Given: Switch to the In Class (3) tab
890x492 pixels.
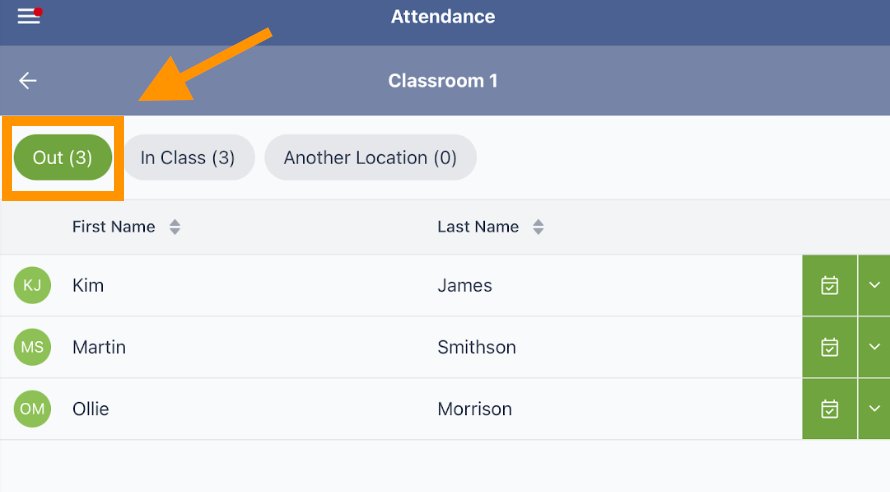Looking at the screenshot, I should [x=188, y=158].
